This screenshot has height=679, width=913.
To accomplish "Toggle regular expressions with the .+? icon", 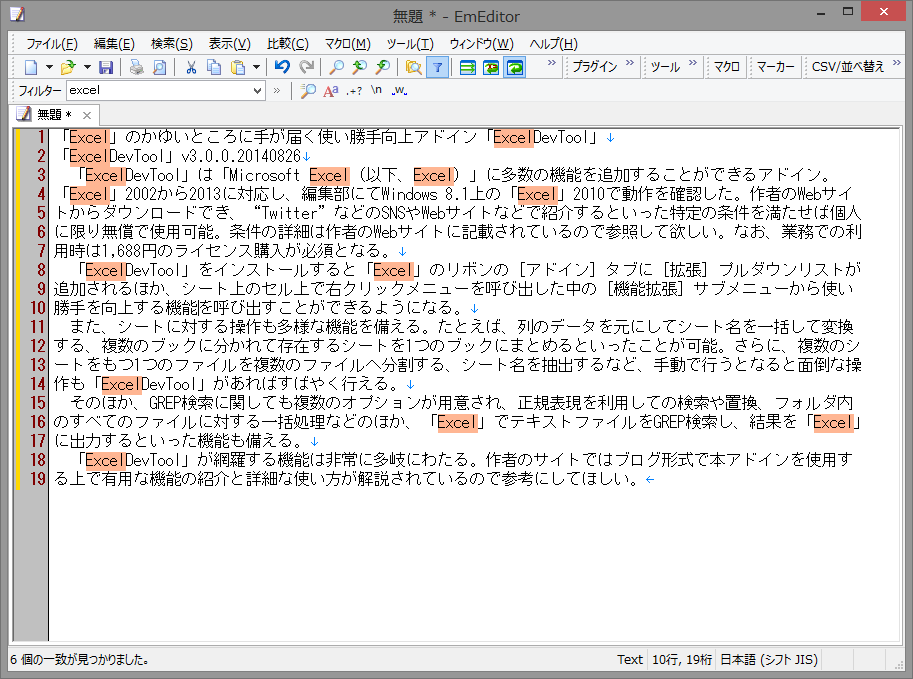I will pos(355,91).
